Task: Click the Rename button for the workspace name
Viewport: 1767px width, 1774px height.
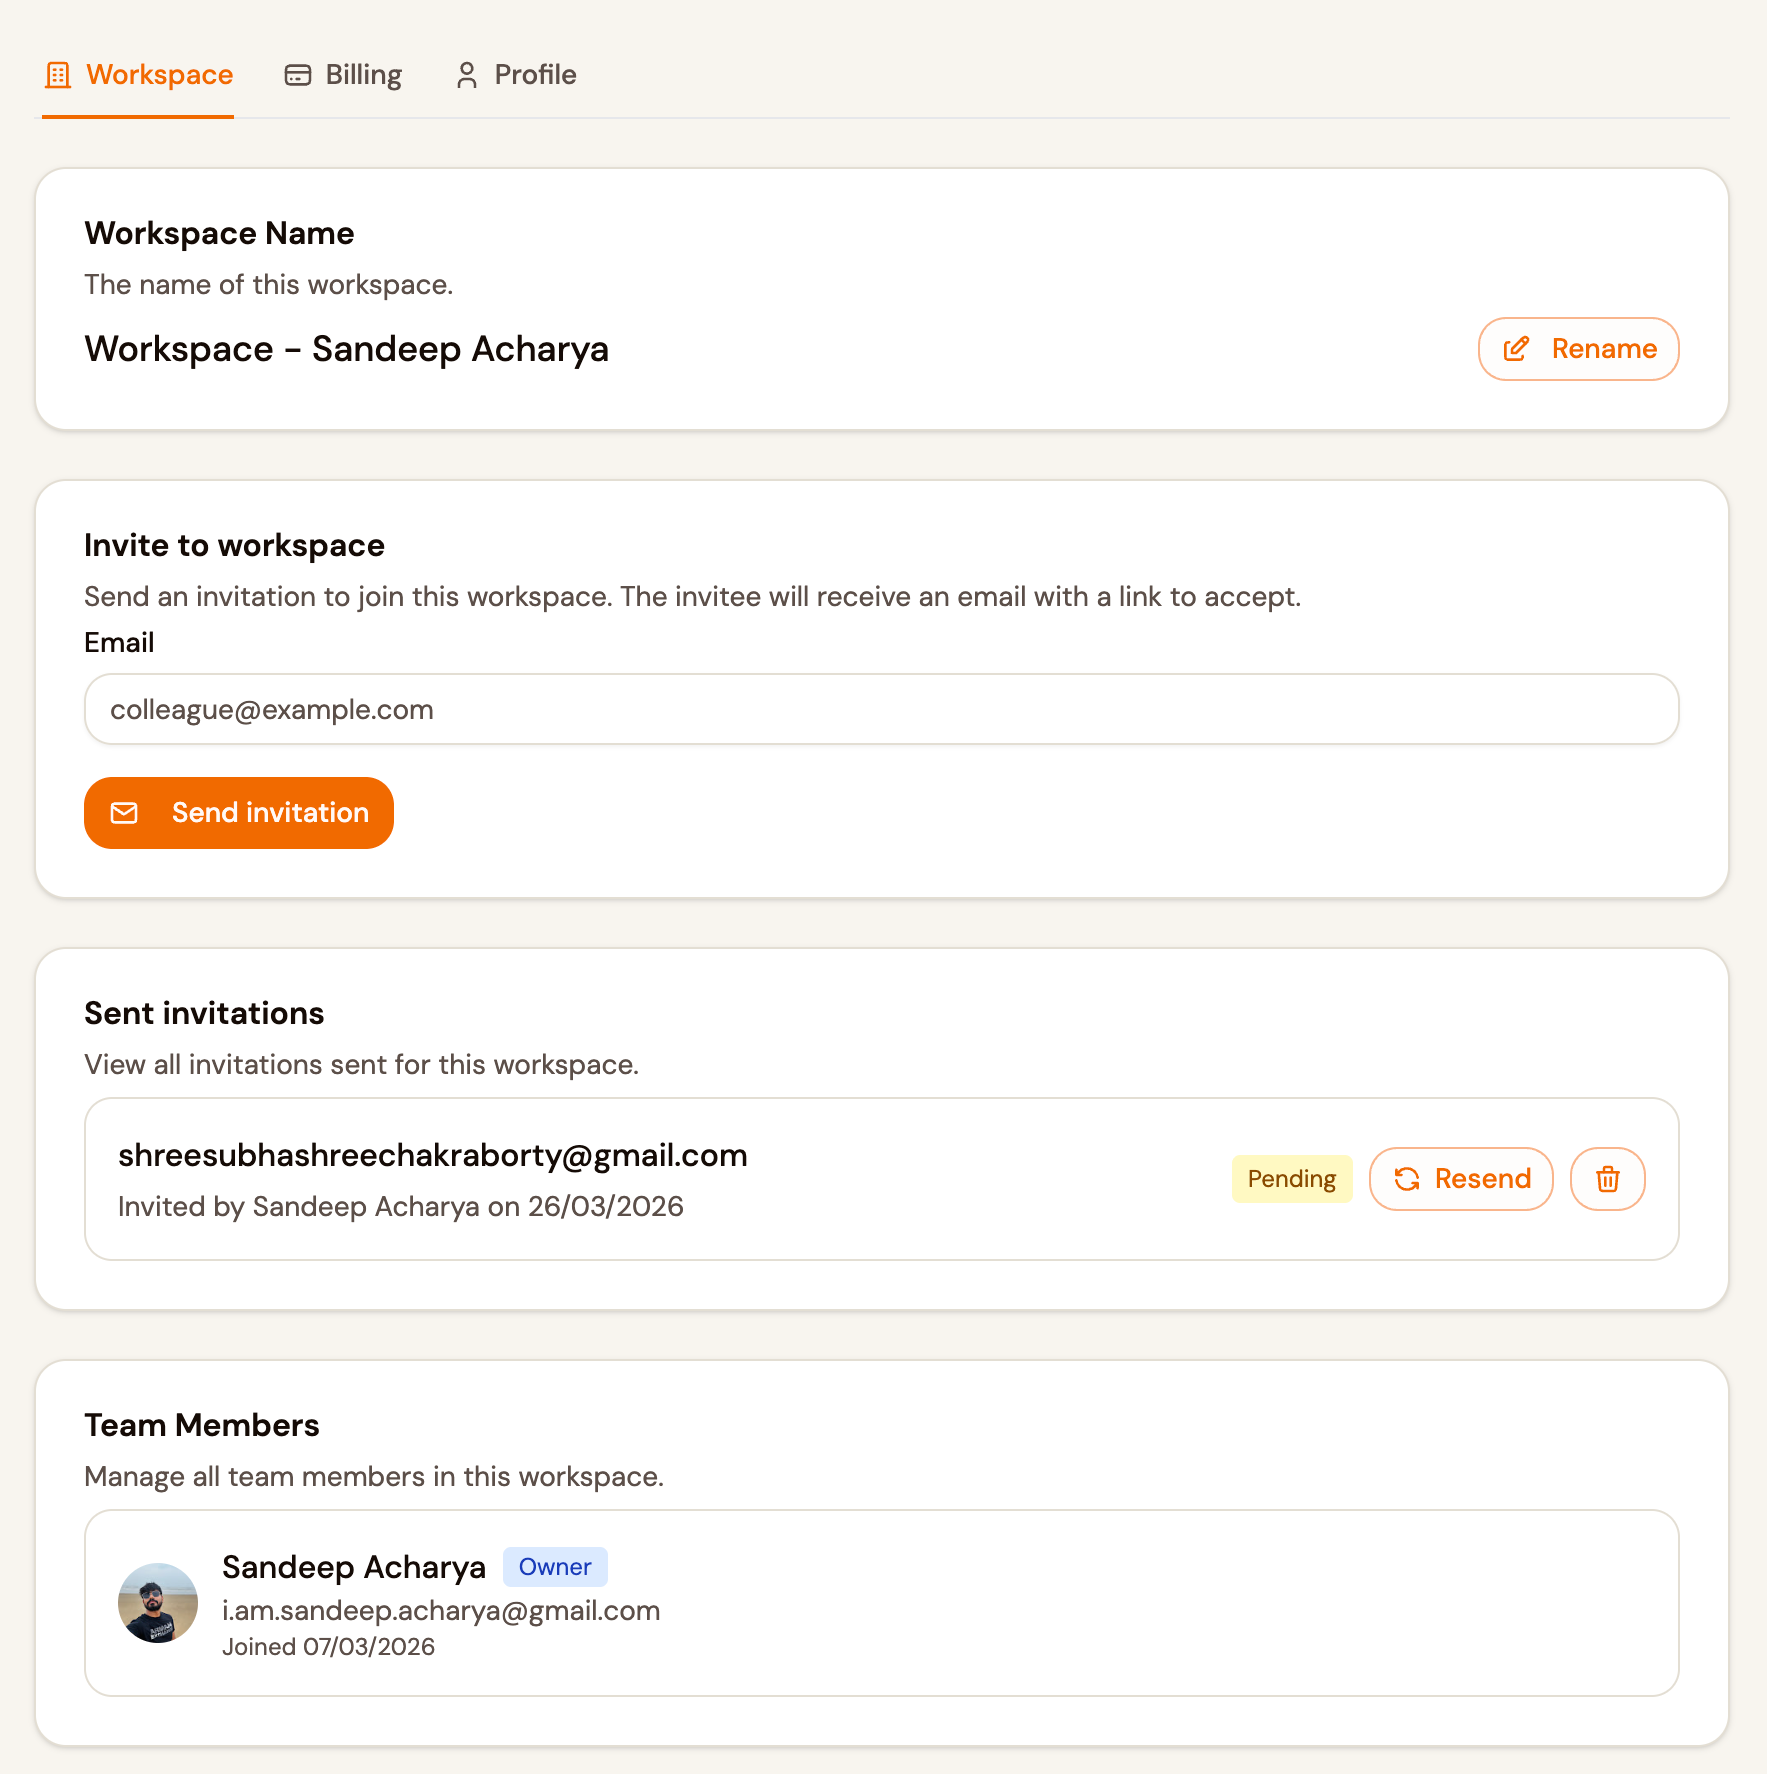Action: click(1578, 349)
